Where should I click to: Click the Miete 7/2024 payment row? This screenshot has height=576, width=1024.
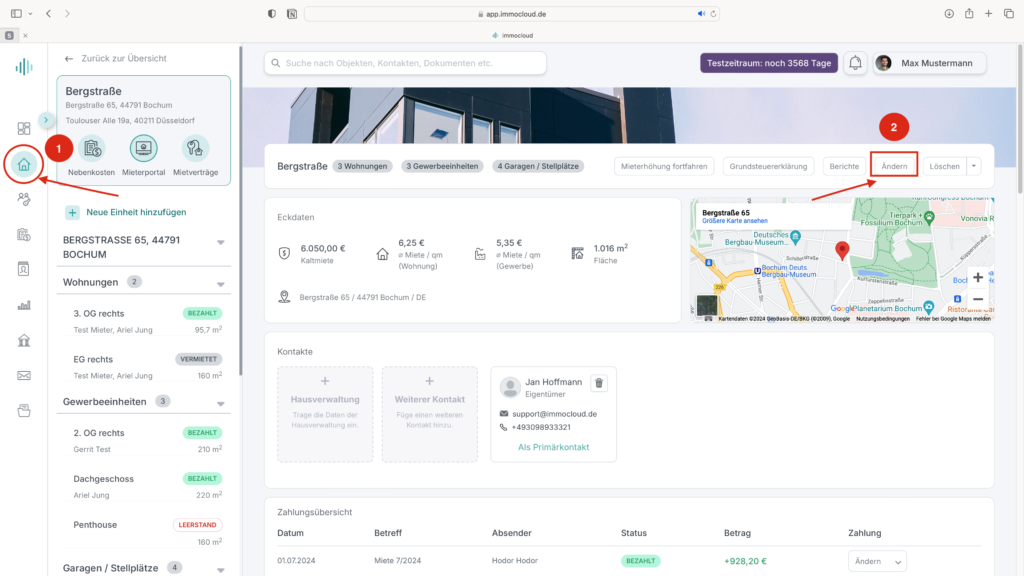[629, 561]
